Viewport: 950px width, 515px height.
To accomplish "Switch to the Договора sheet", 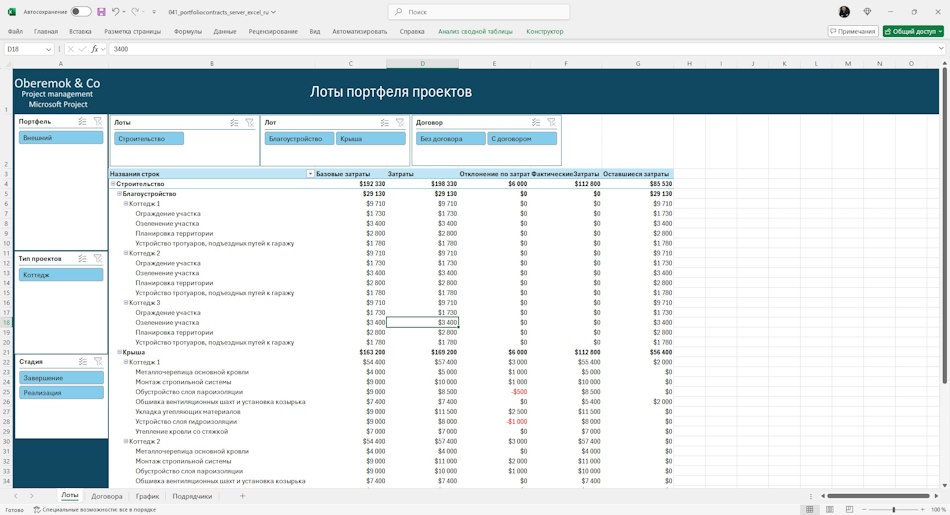I will pyautogui.click(x=107, y=496).
